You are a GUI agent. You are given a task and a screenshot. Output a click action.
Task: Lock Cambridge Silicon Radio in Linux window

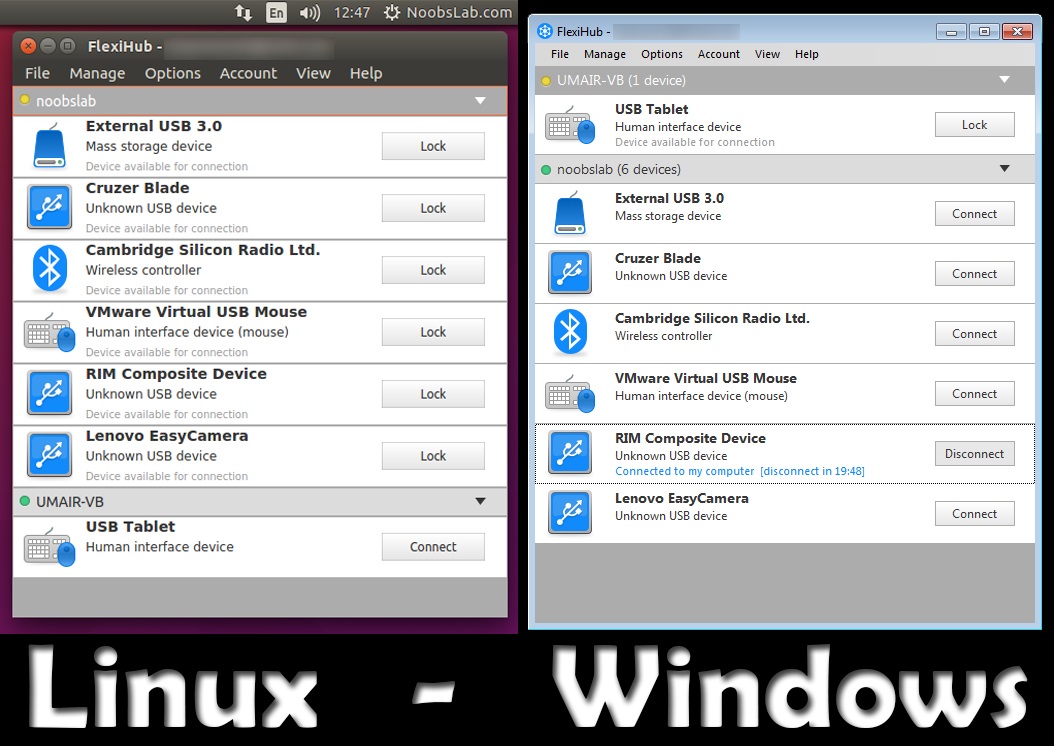433,270
